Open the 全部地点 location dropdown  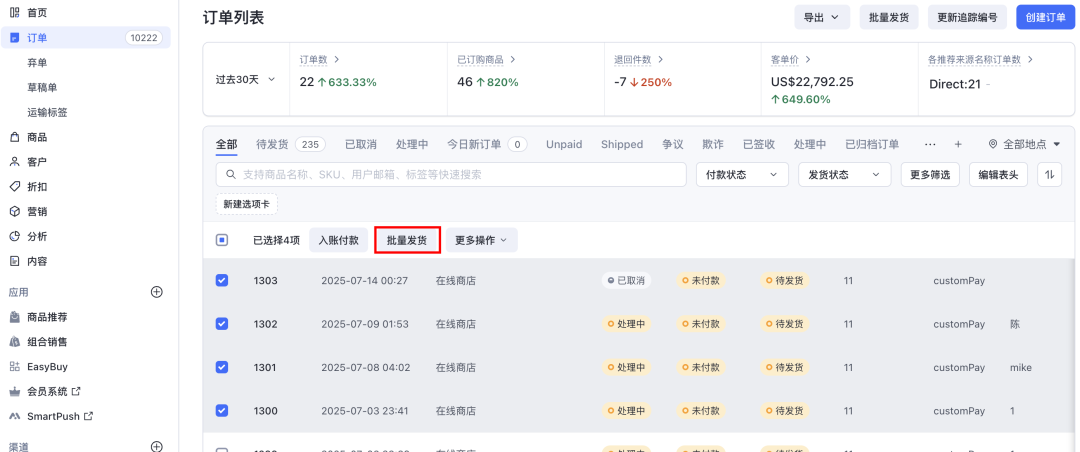coord(1024,144)
